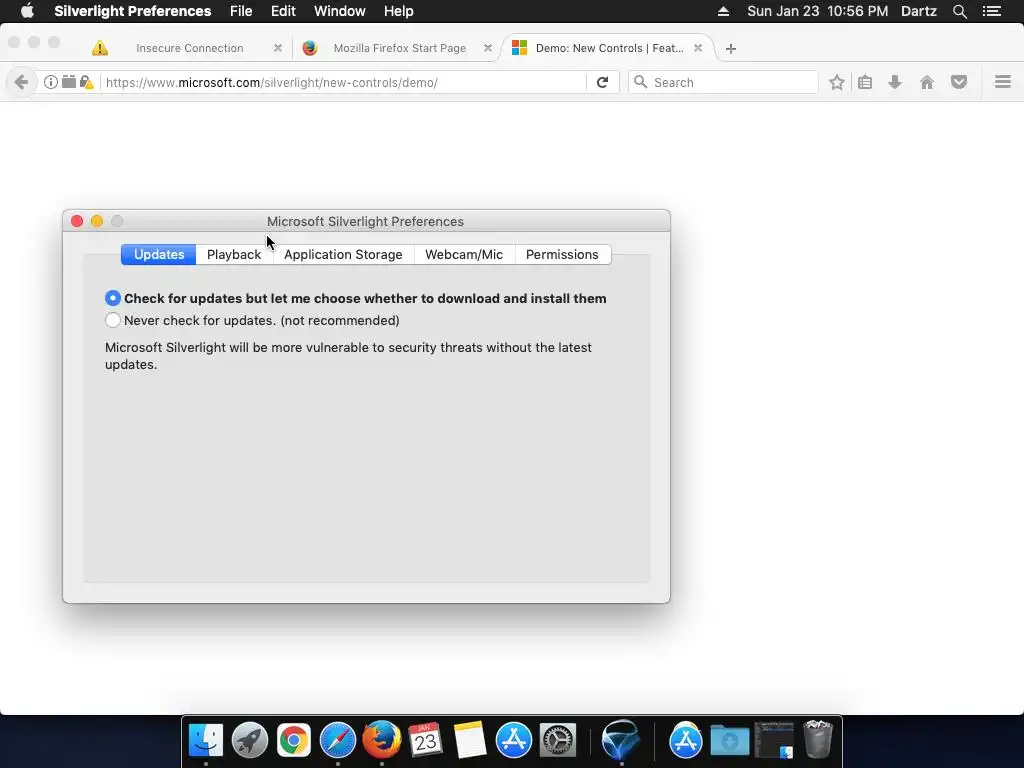Click the Dartz user name in menu bar
This screenshot has height=768, width=1024.
919,11
